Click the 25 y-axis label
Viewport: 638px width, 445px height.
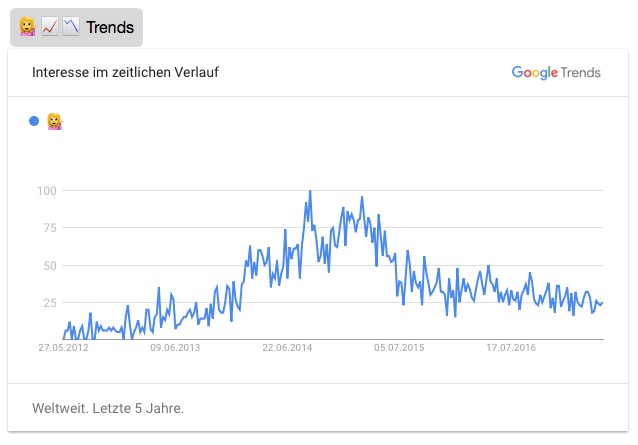(50, 303)
